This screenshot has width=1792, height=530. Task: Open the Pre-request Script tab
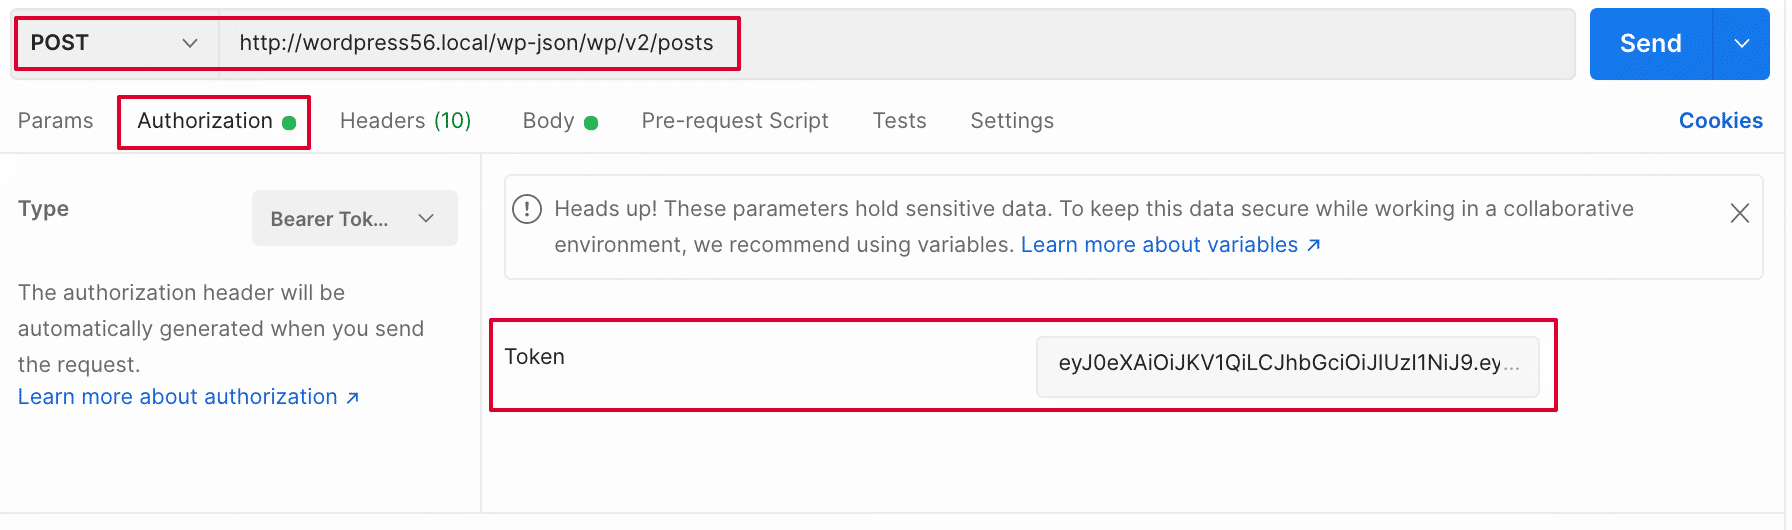point(735,121)
